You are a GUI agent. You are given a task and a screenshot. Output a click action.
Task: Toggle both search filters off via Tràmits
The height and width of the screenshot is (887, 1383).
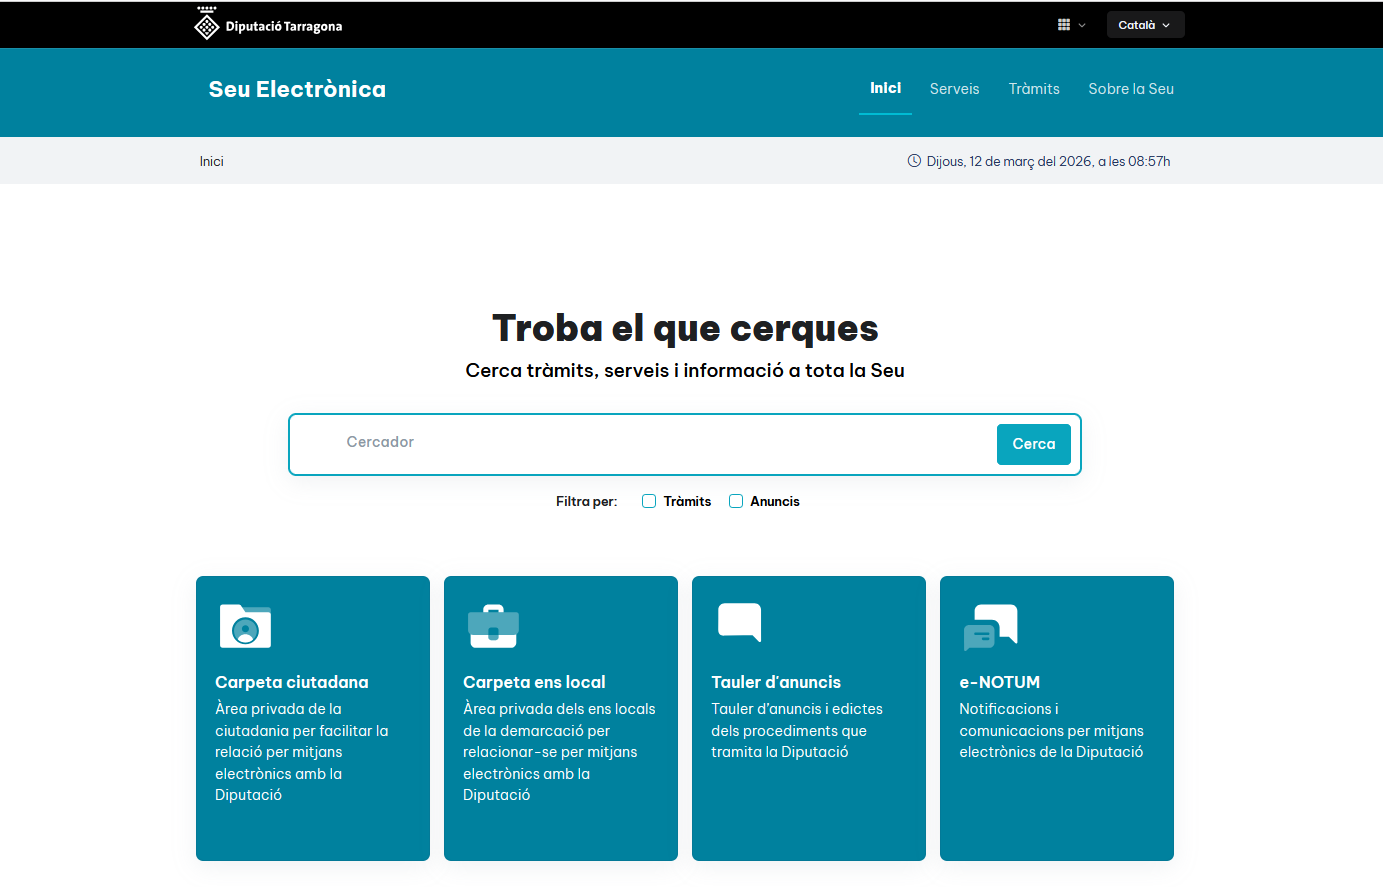[x=648, y=501]
